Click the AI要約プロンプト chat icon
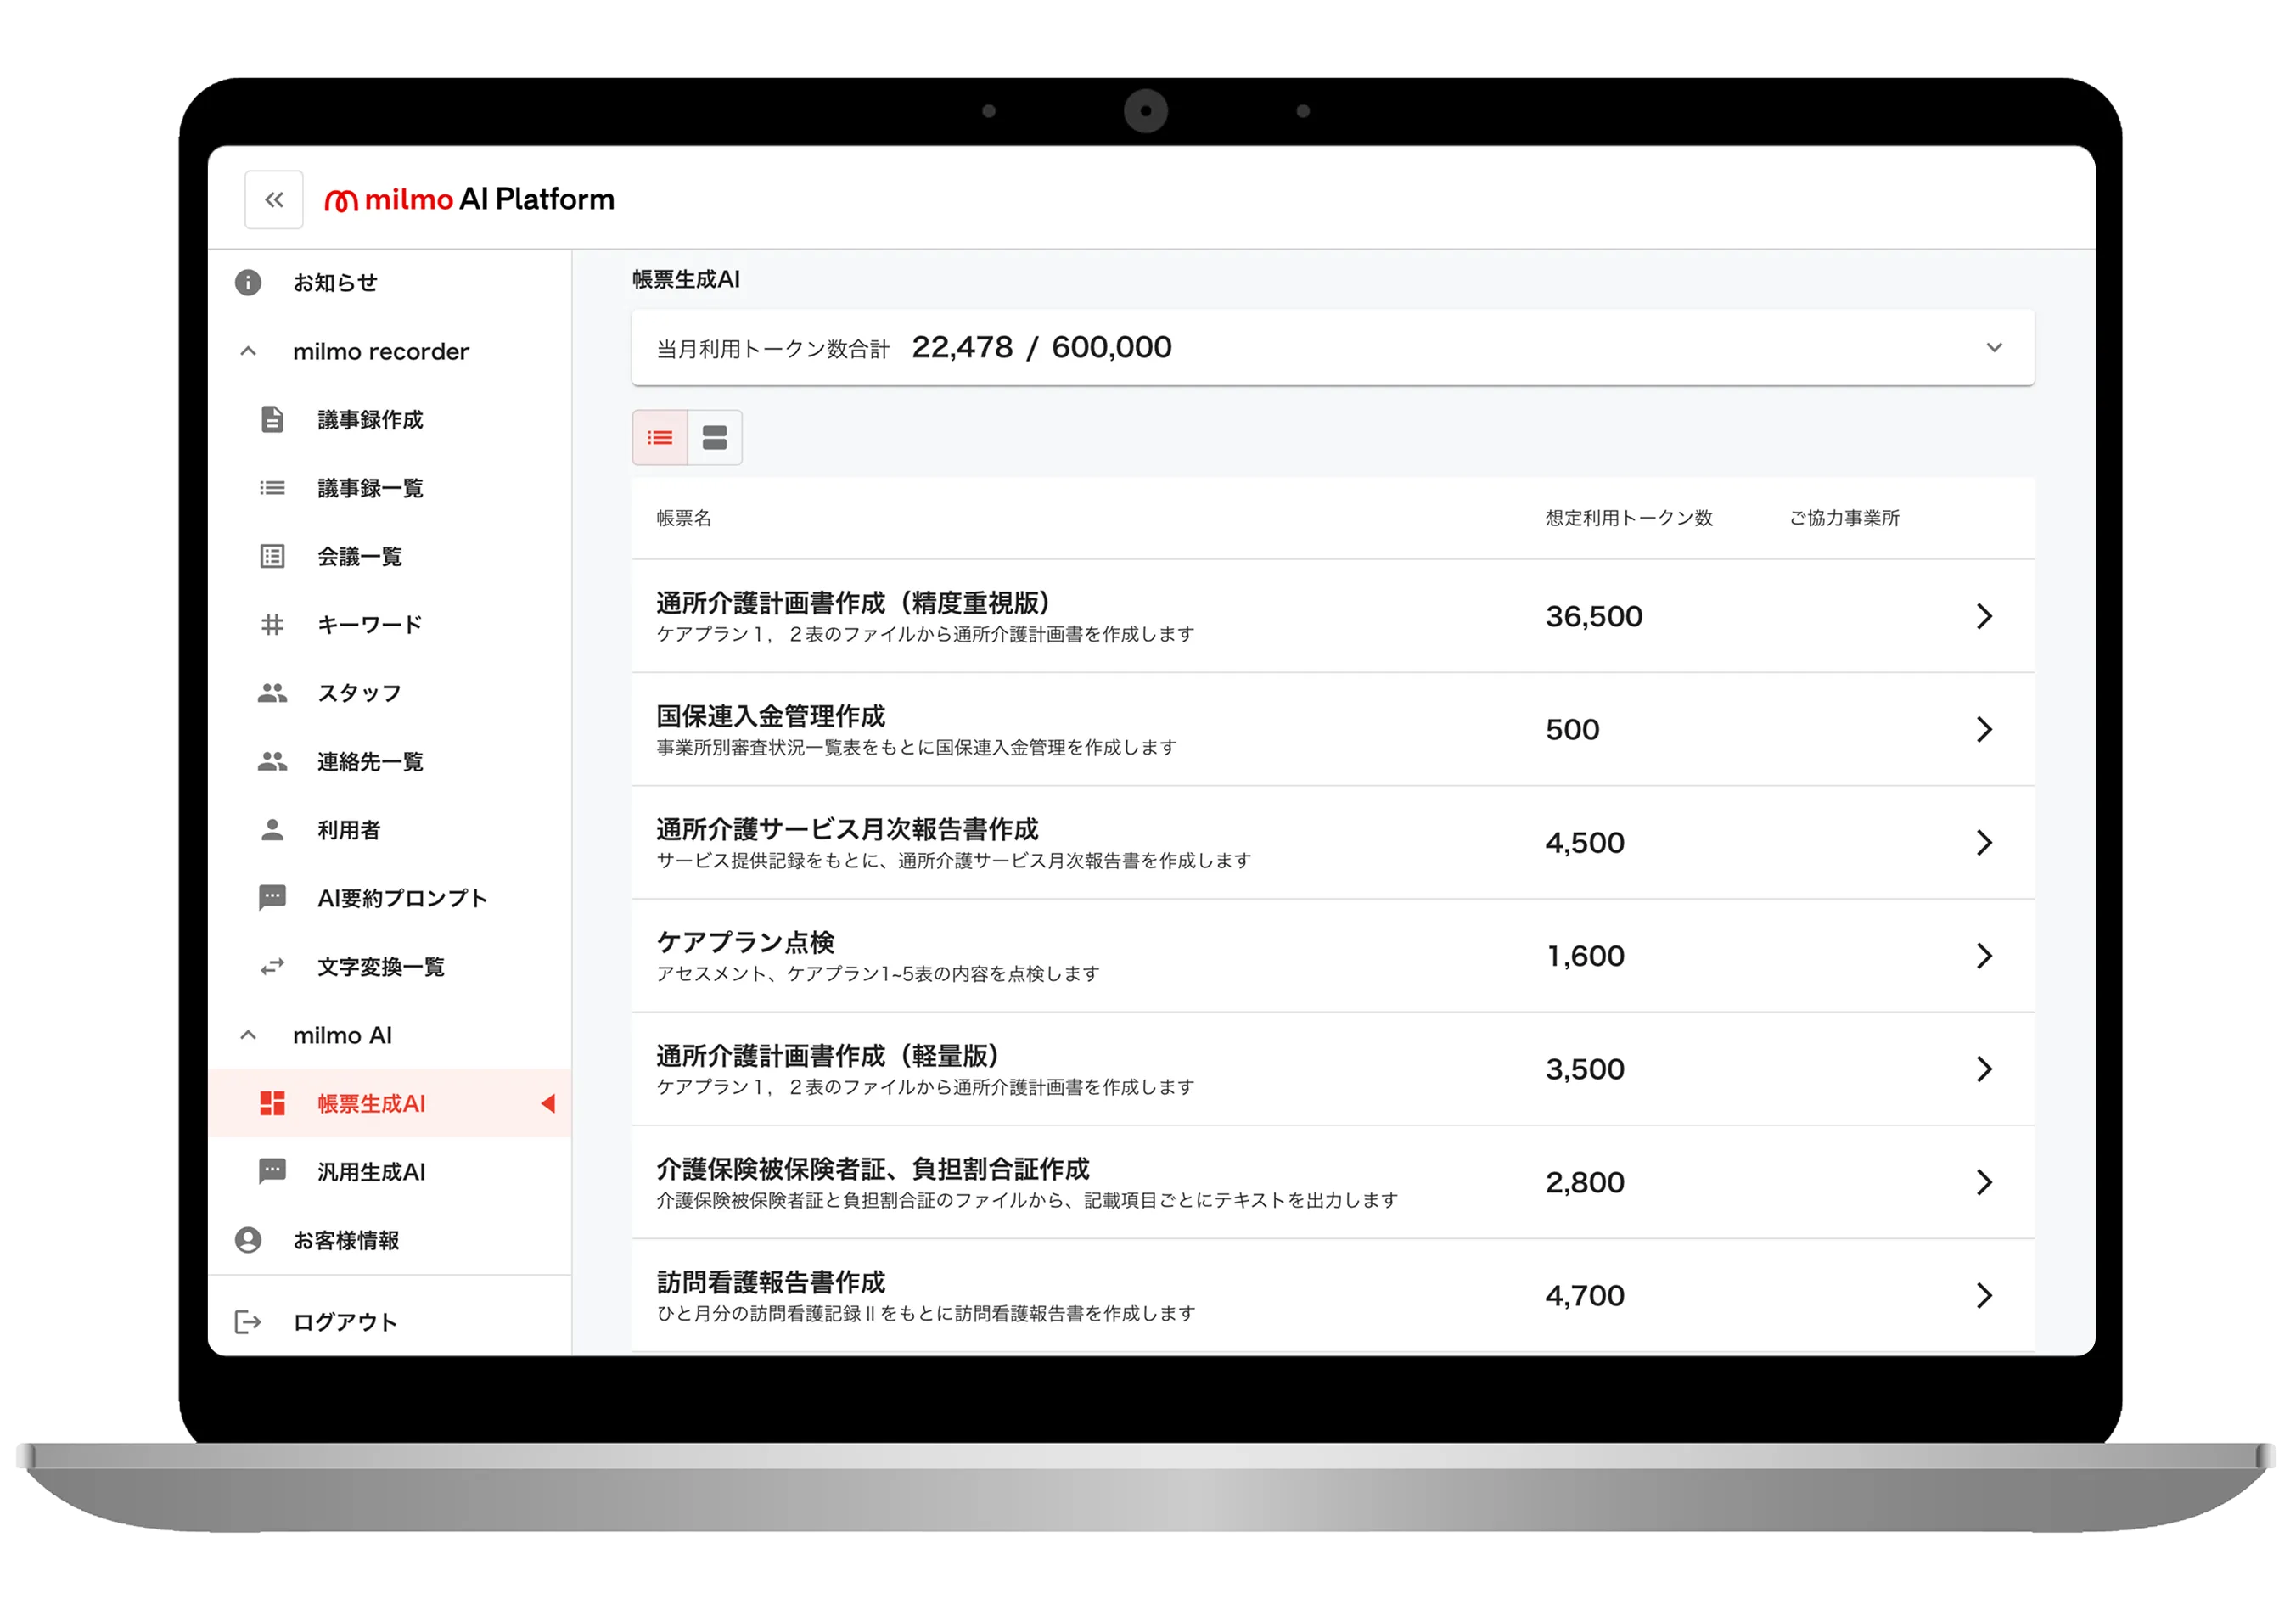This screenshot has width=2296, height=1599. [x=272, y=898]
